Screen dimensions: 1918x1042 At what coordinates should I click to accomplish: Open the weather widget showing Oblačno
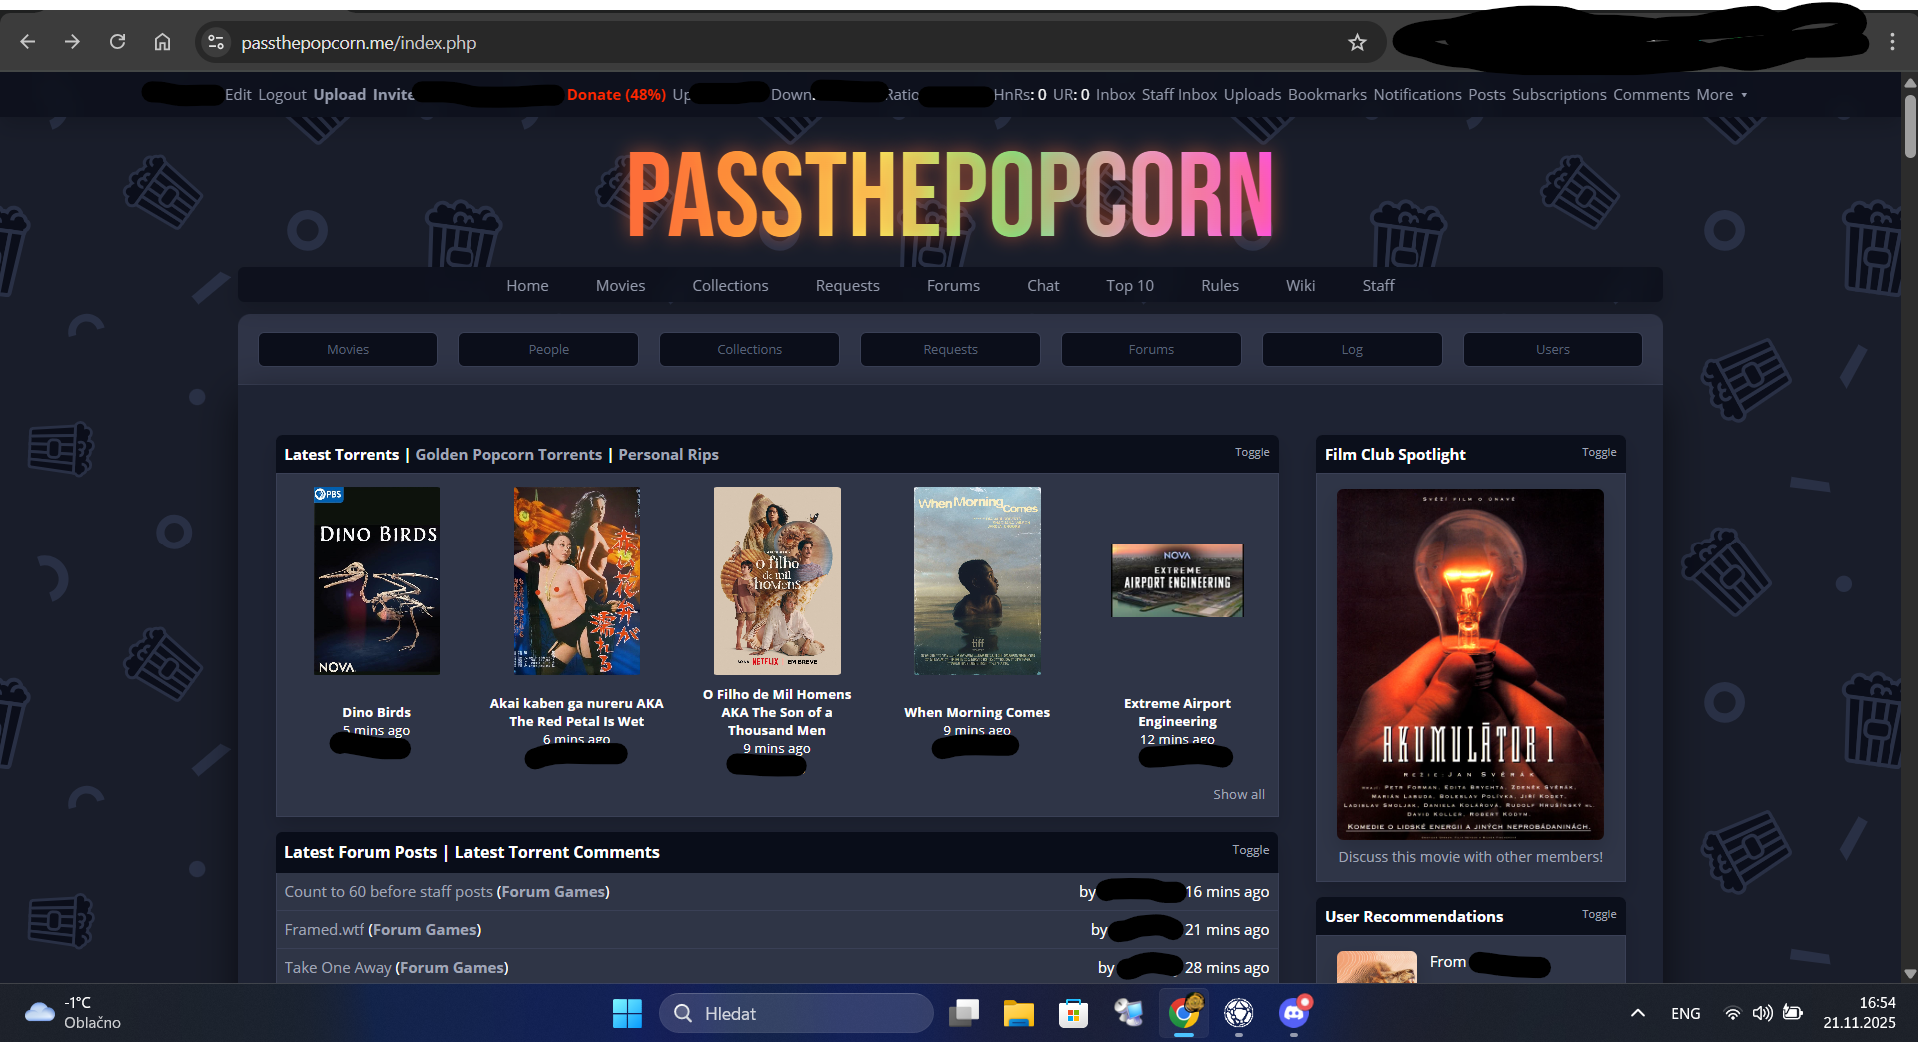(x=73, y=1012)
